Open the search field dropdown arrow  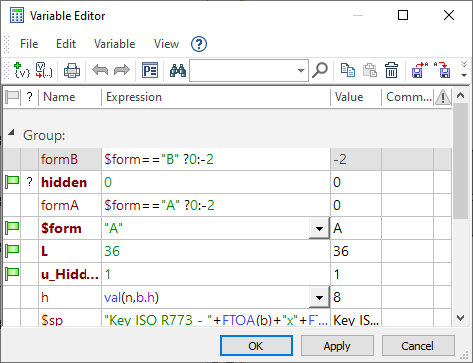pos(301,70)
